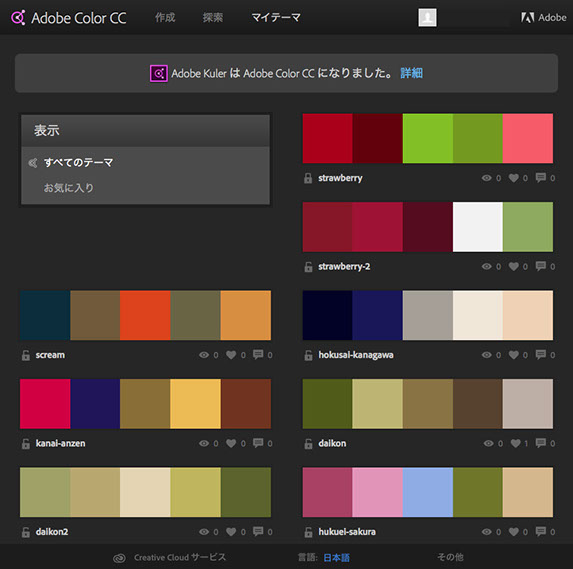Open comments icon on scream theme
The height and width of the screenshot is (569, 573).
click(258, 354)
